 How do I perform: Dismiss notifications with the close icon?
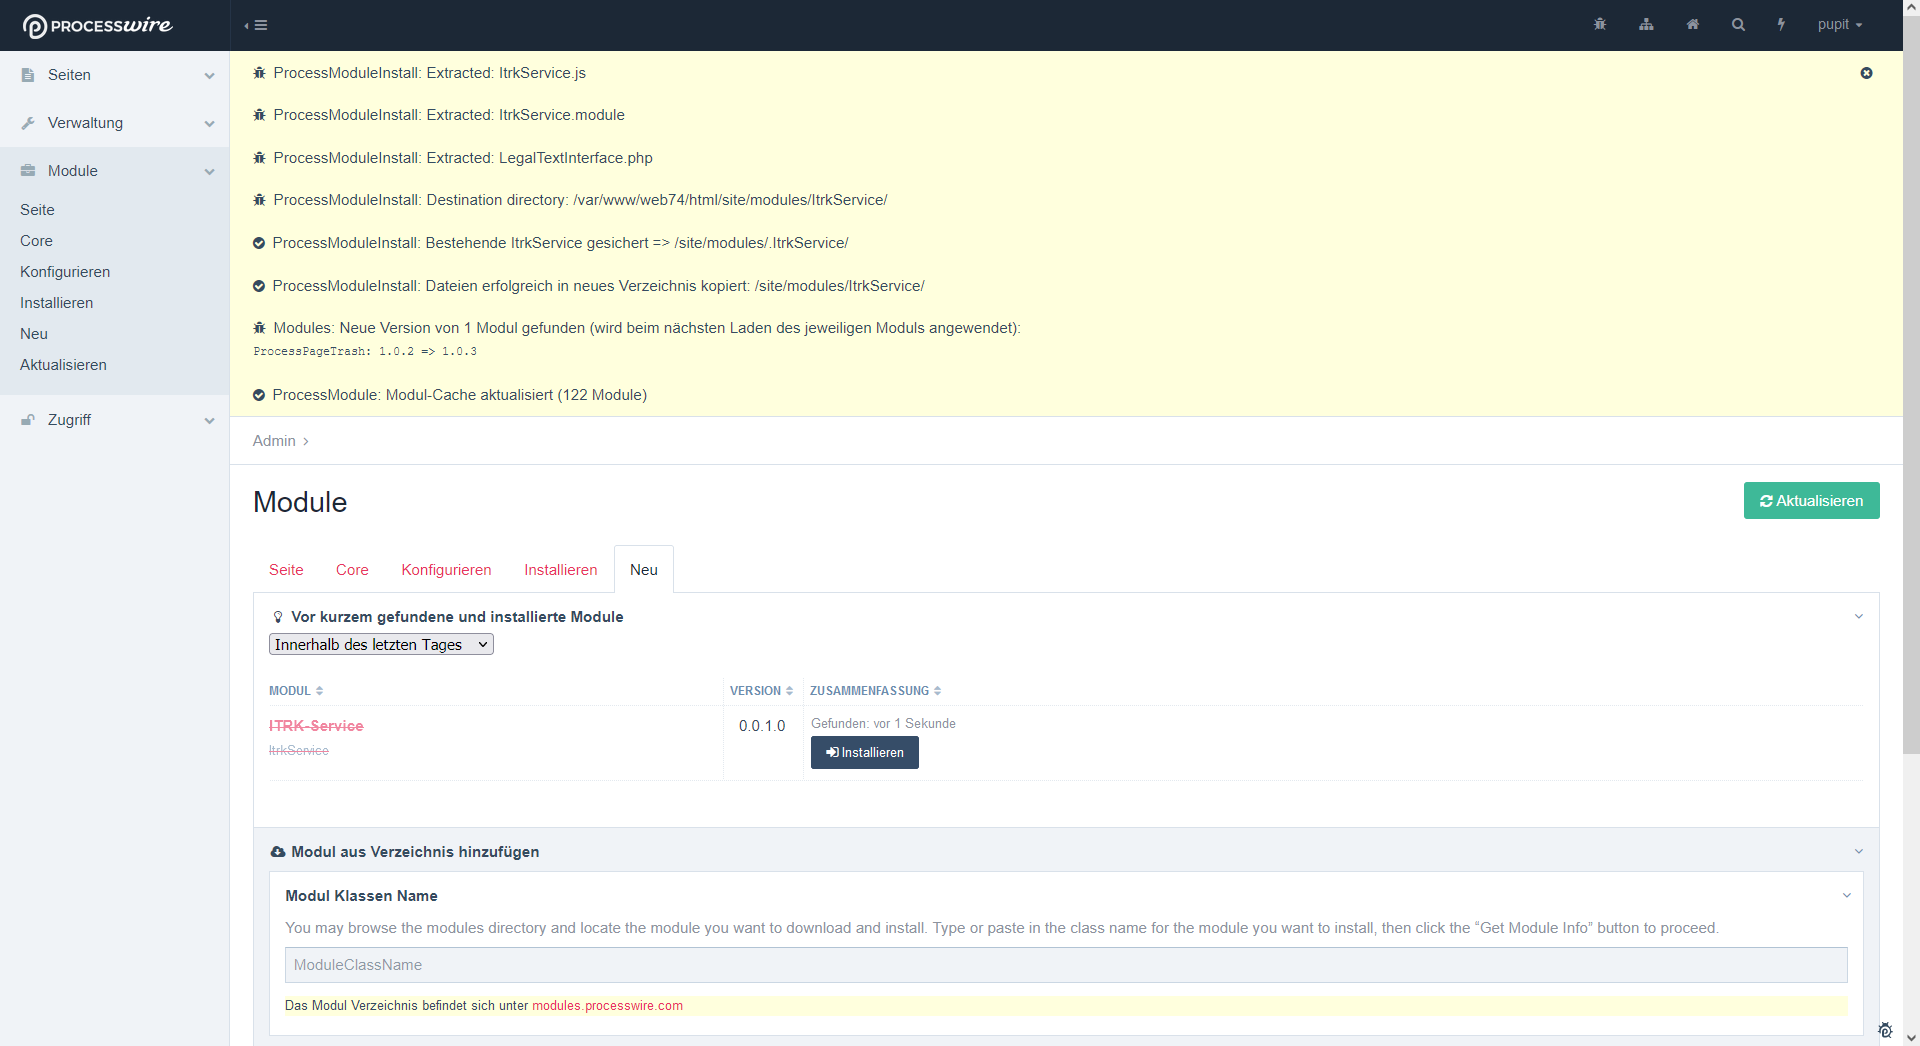pos(1866,73)
